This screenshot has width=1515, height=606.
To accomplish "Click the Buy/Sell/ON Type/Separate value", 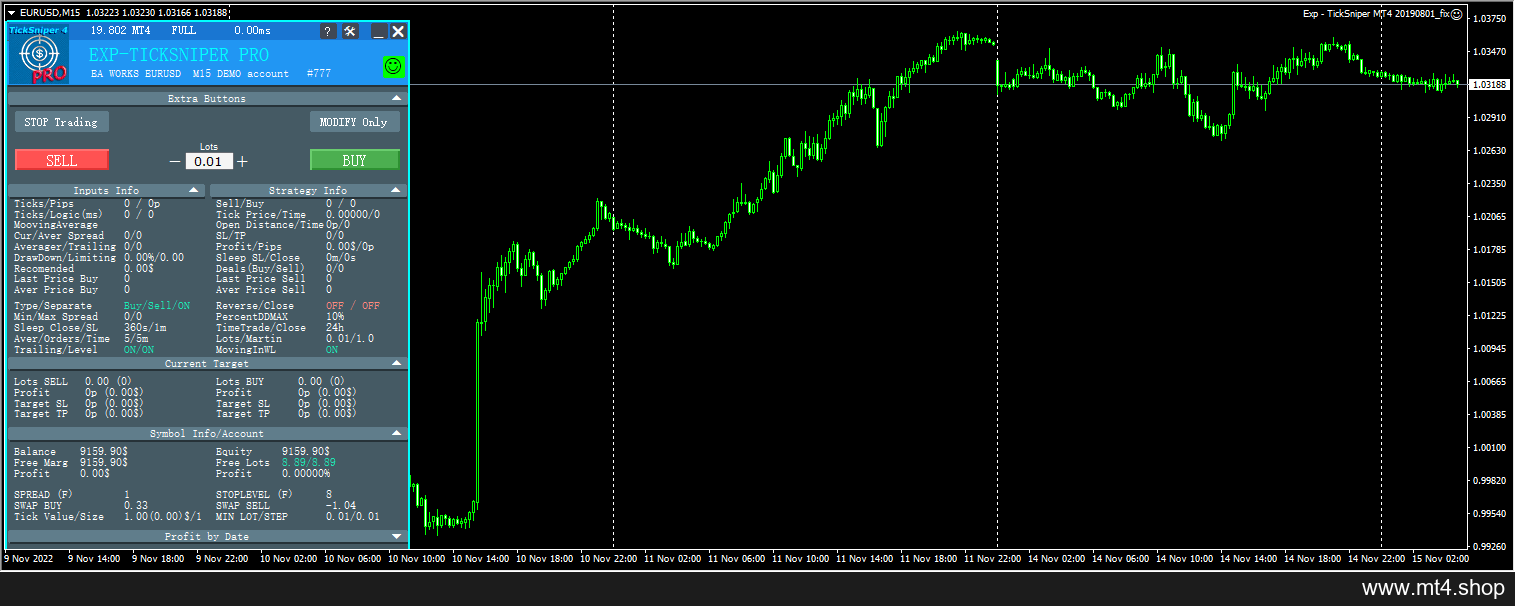I will click(x=157, y=306).
